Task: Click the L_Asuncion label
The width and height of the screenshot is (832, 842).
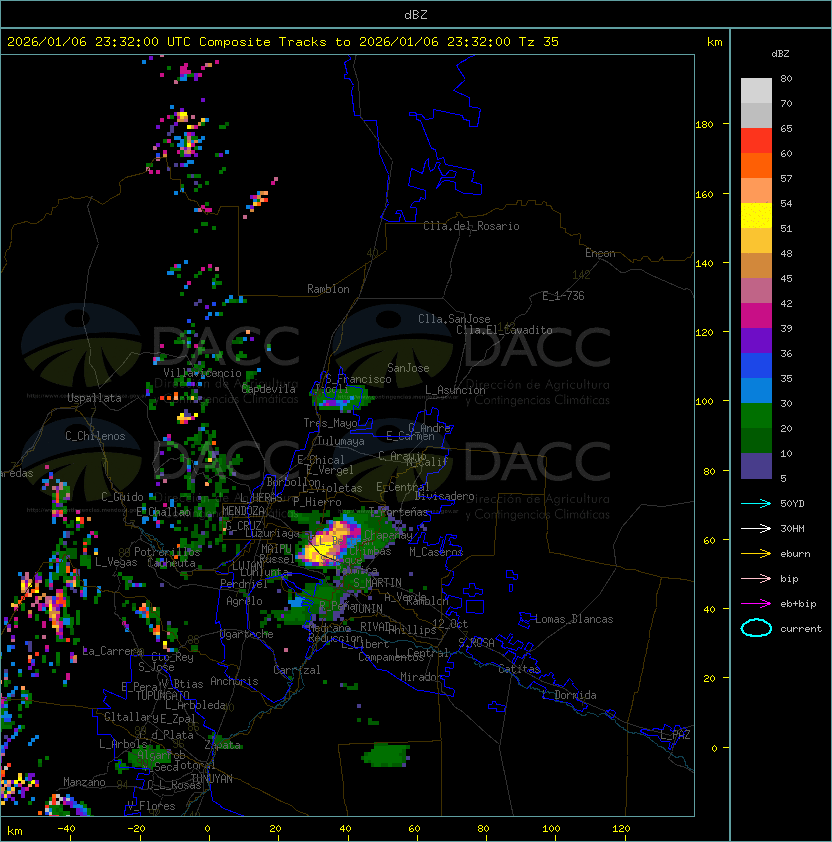Action: pos(455,390)
